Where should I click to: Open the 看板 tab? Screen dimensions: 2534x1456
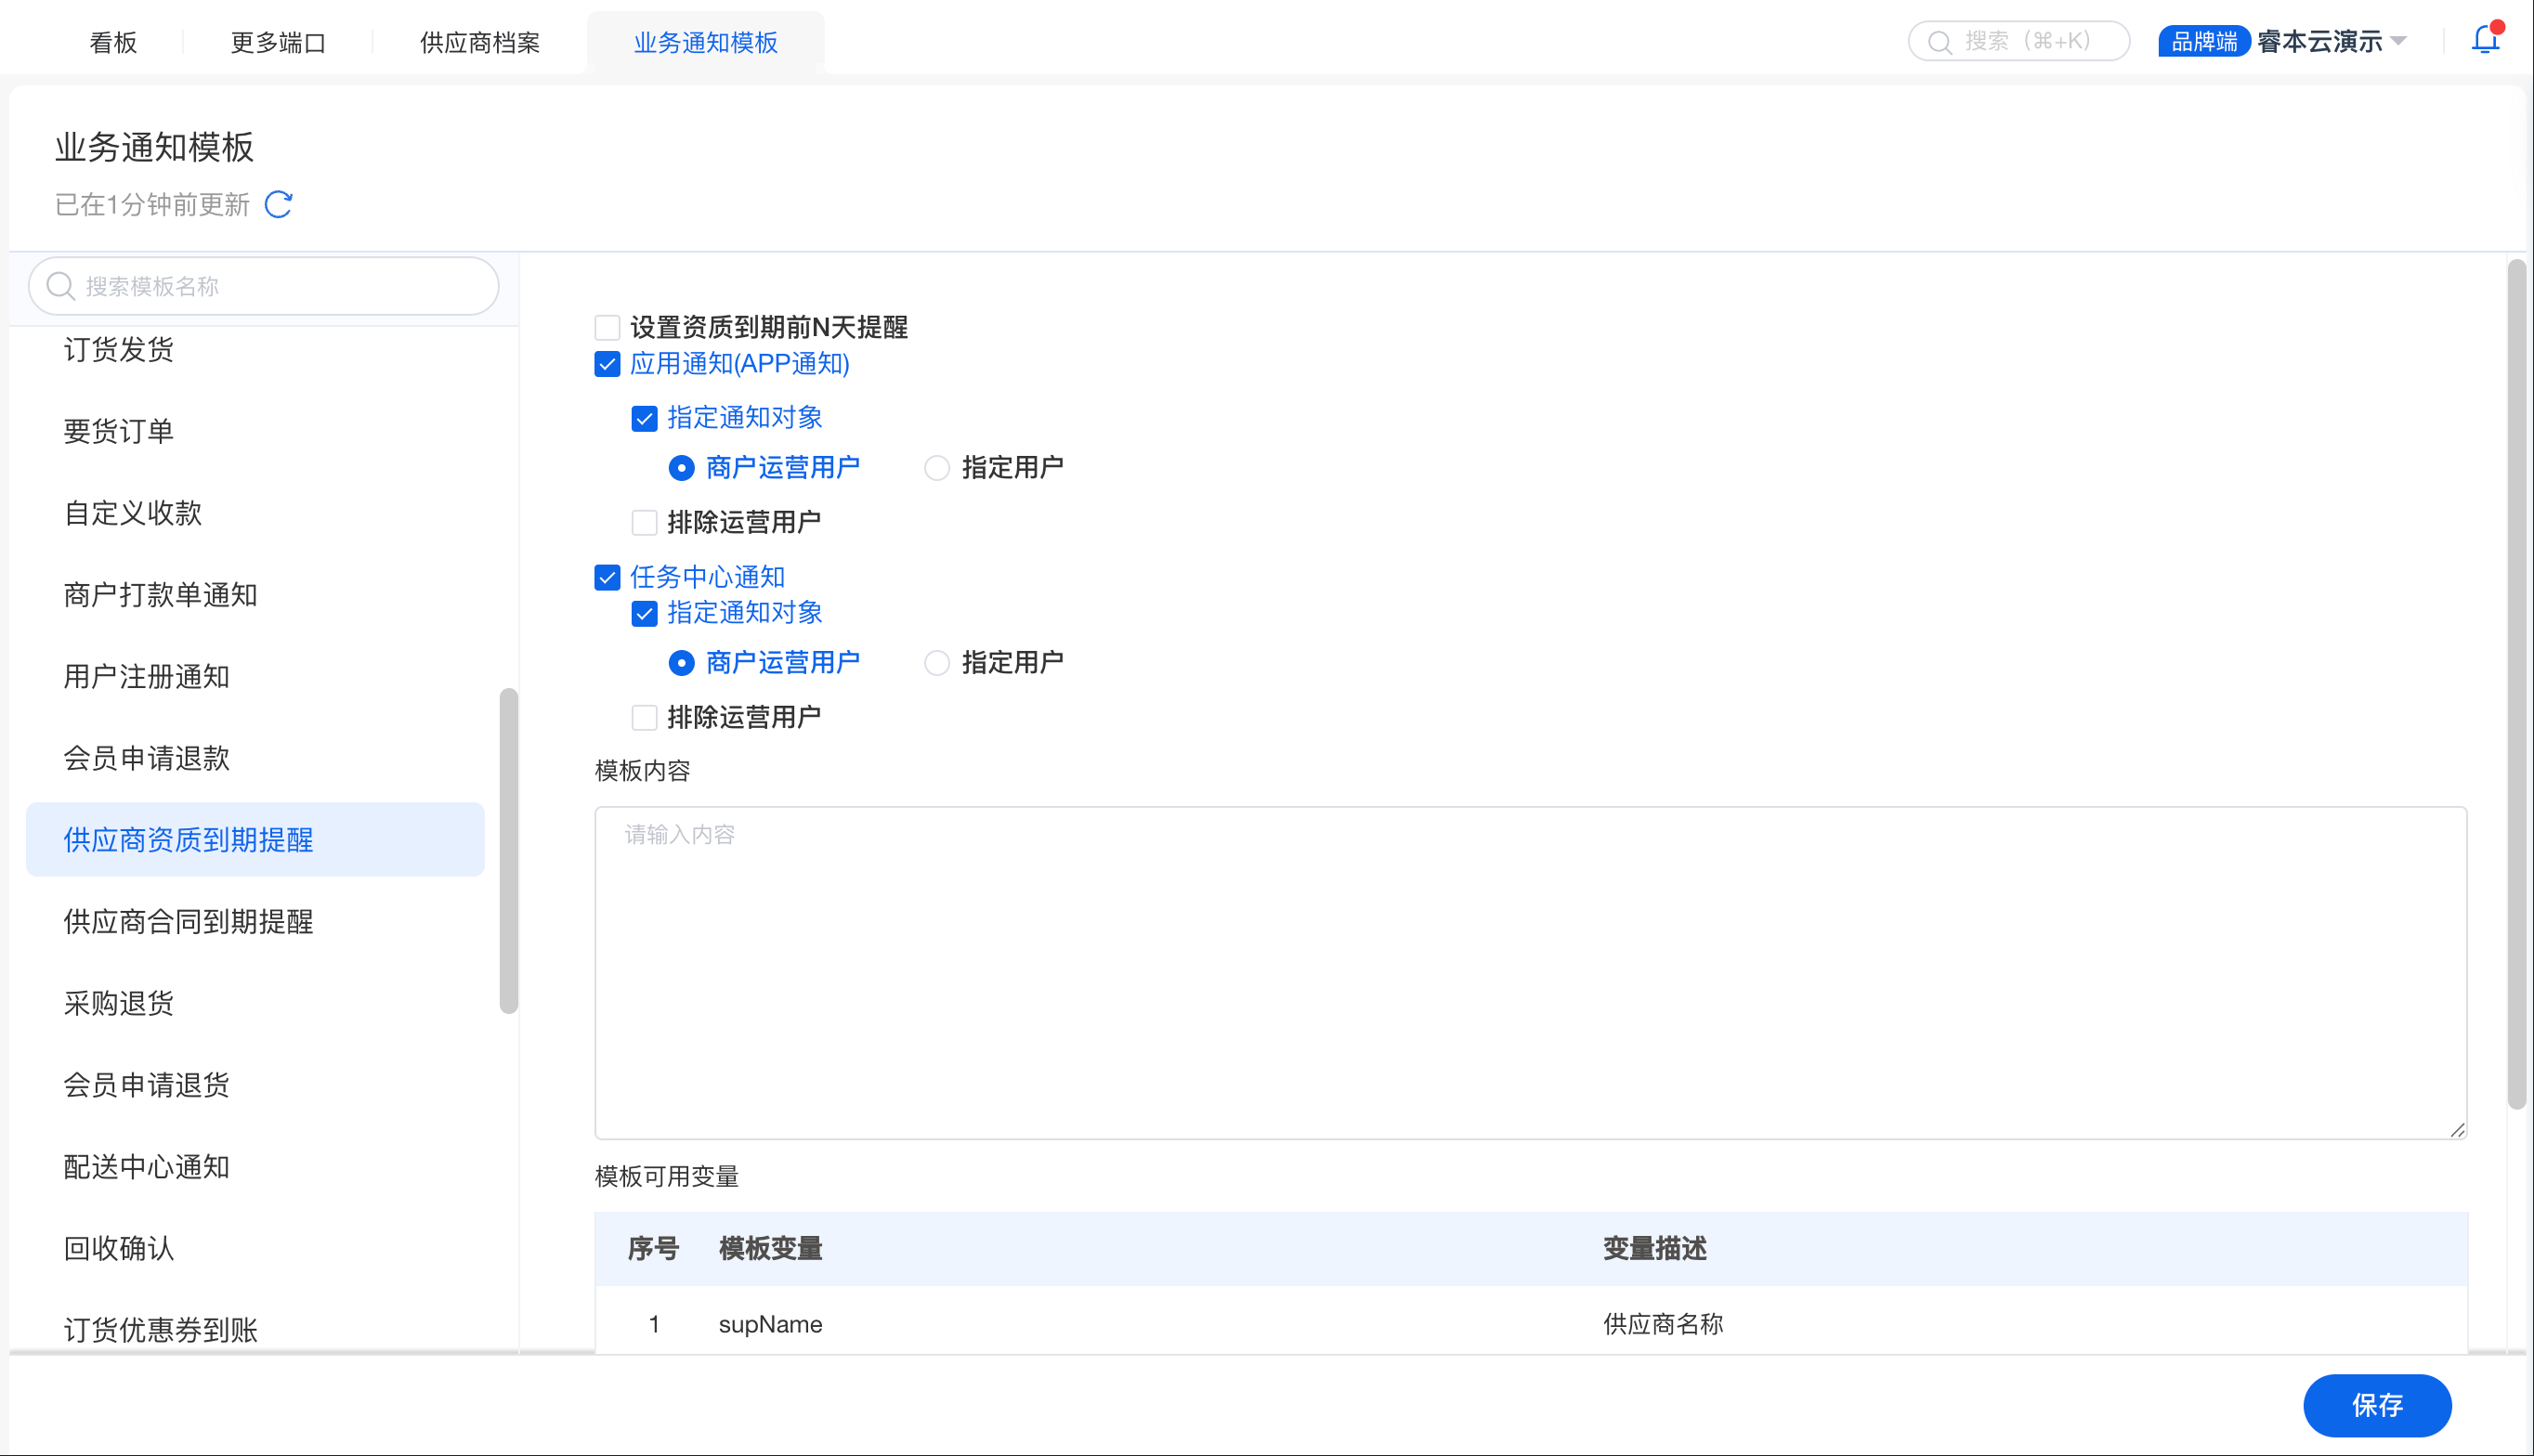pyautogui.click(x=113, y=43)
